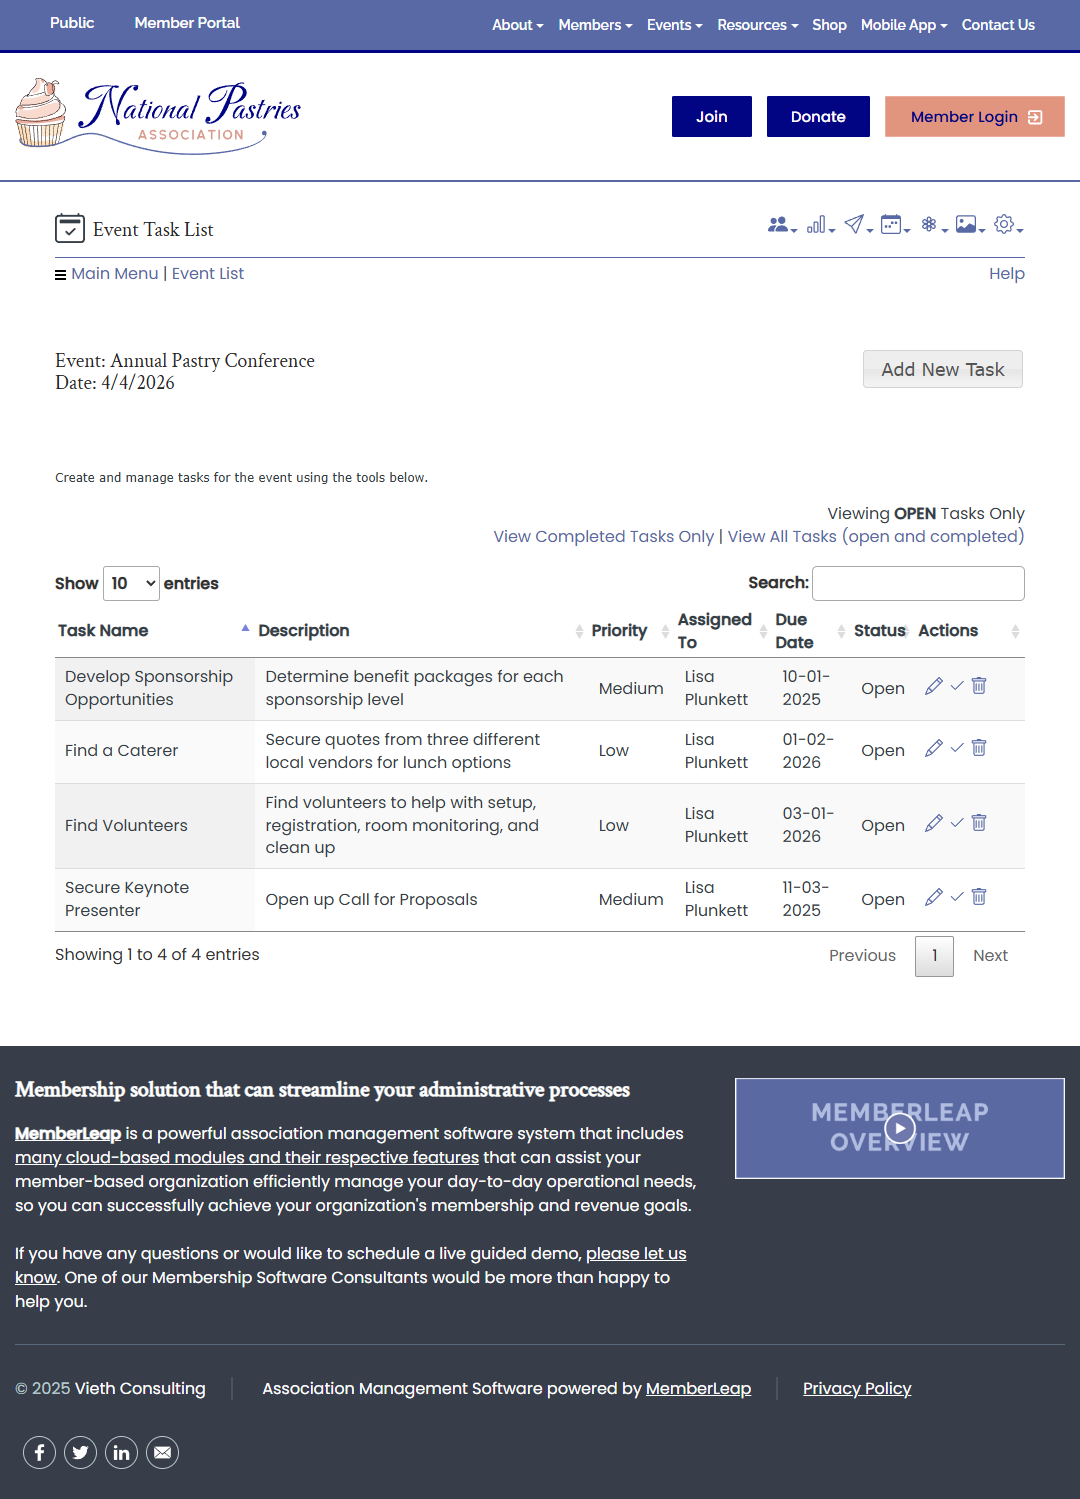The image size is (1080, 1499).
Task: Open the settings gear icon menu
Action: click(1008, 225)
